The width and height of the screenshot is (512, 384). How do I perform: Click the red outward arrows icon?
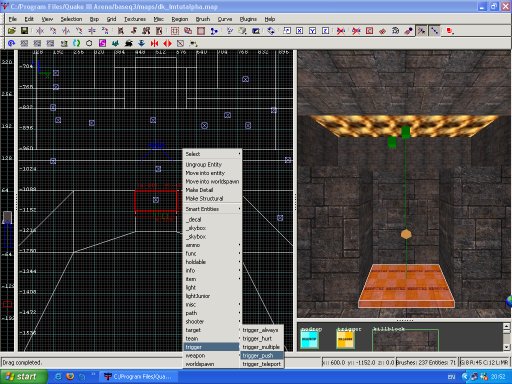coord(167,43)
